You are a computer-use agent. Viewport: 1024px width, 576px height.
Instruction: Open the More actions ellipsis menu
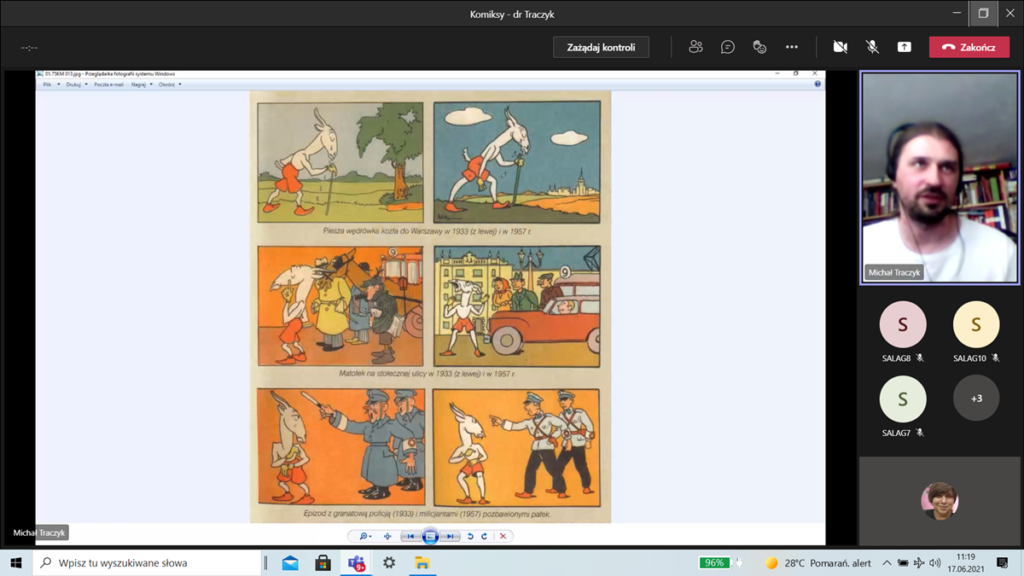pos(792,47)
